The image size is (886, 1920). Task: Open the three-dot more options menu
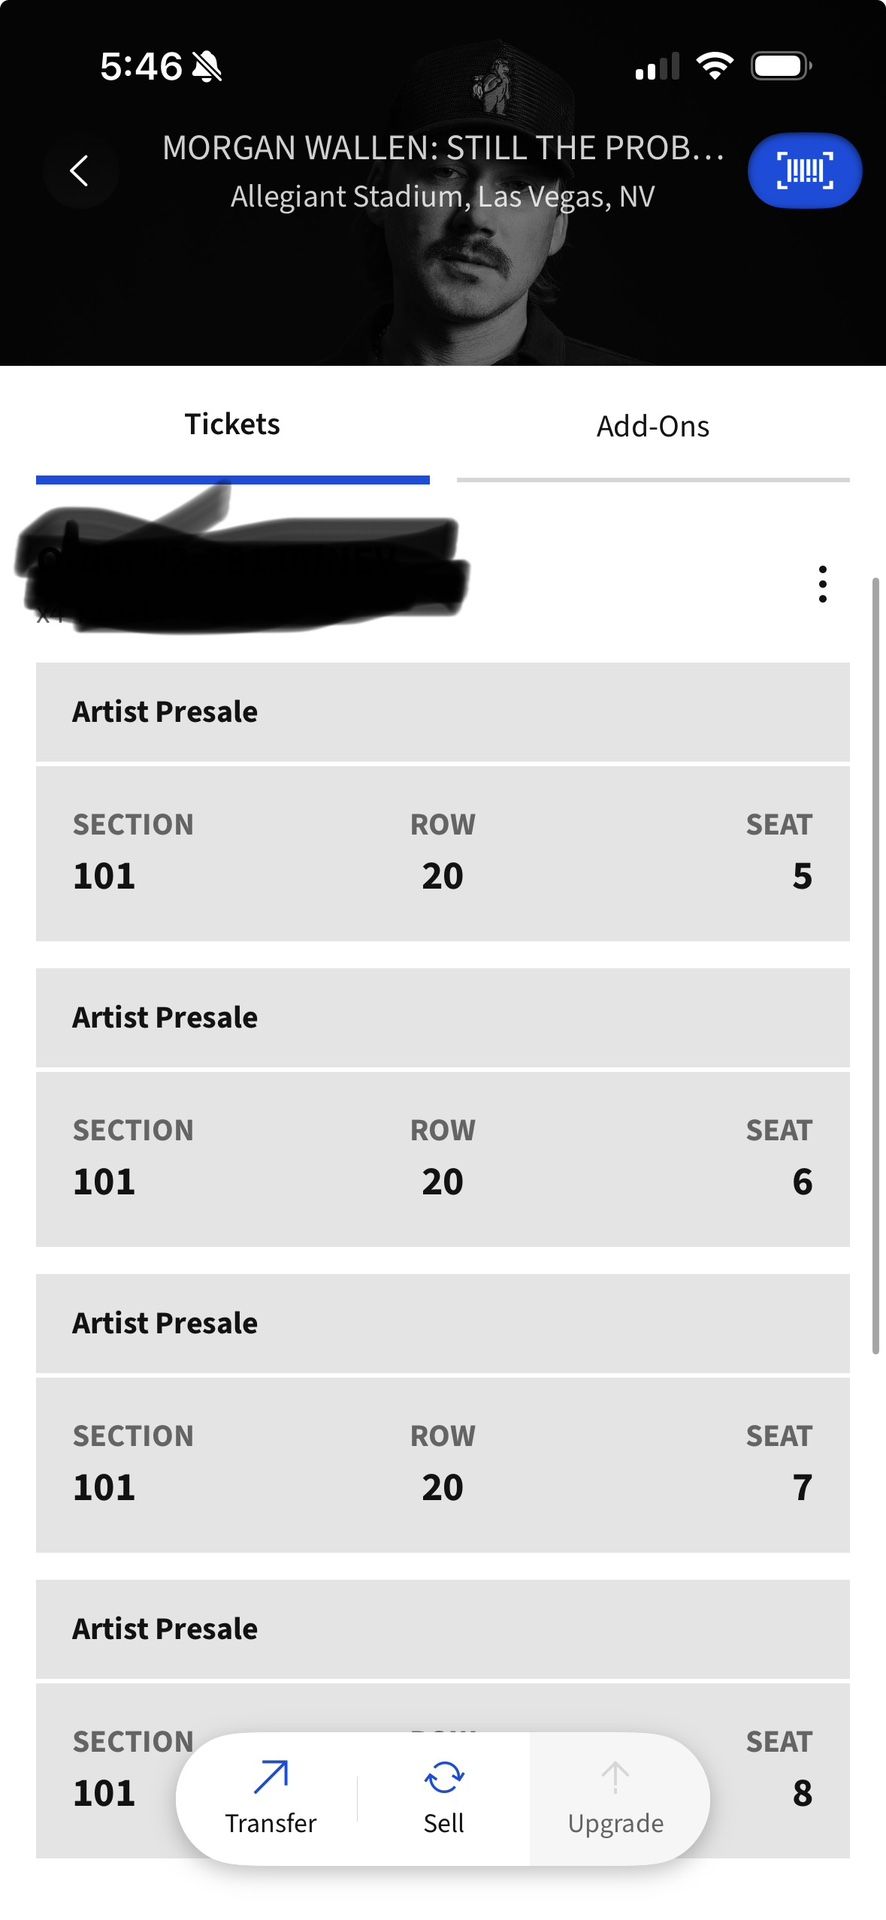tap(822, 584)
